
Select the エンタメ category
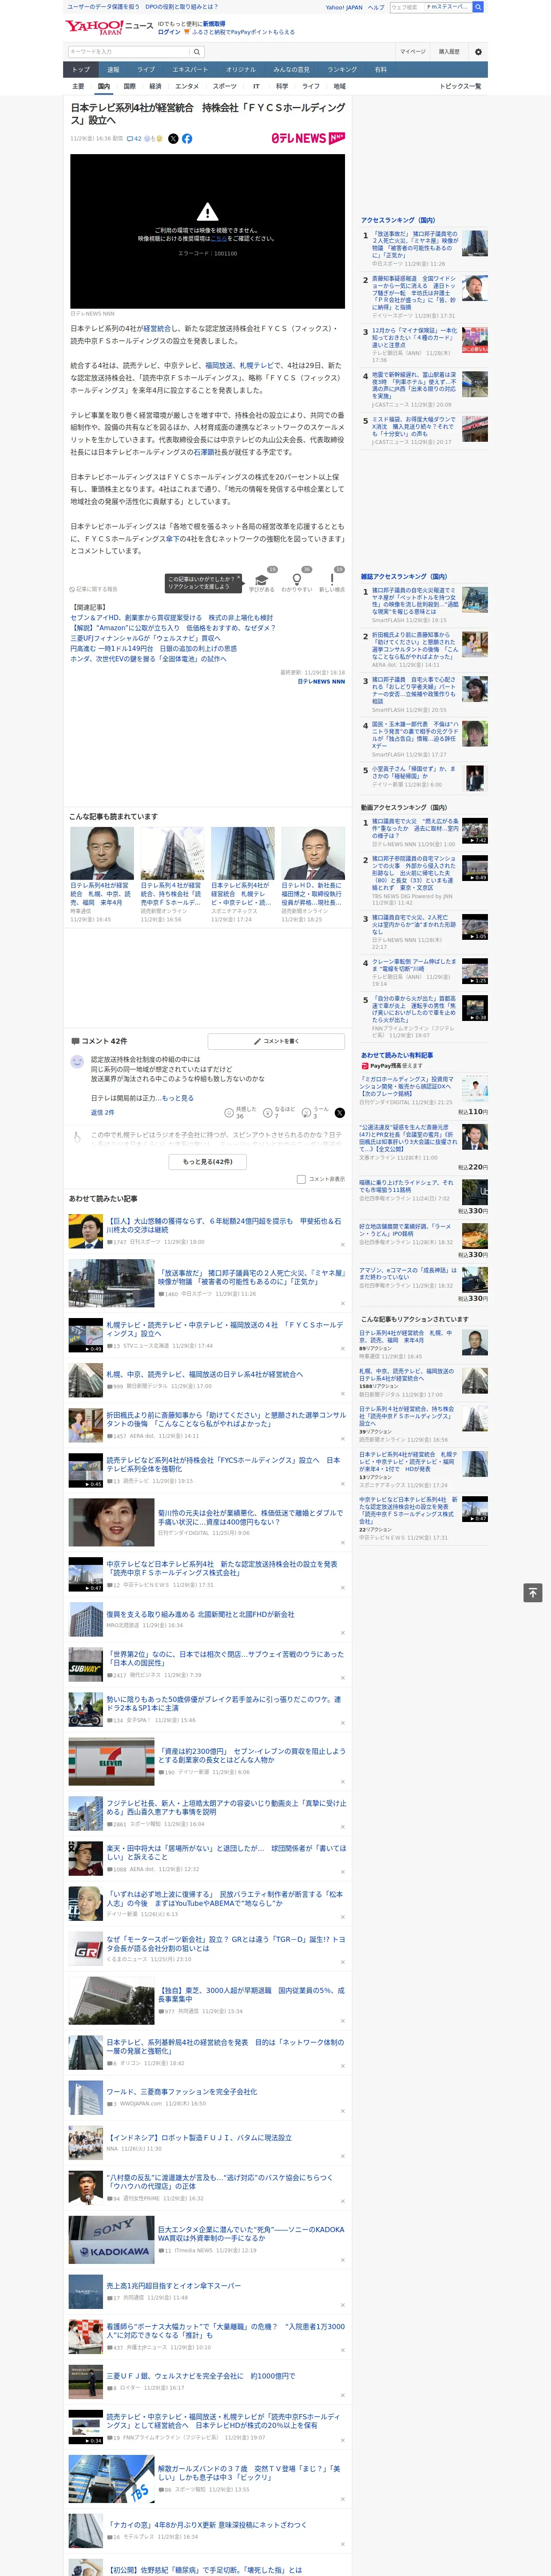pos(187,86)
